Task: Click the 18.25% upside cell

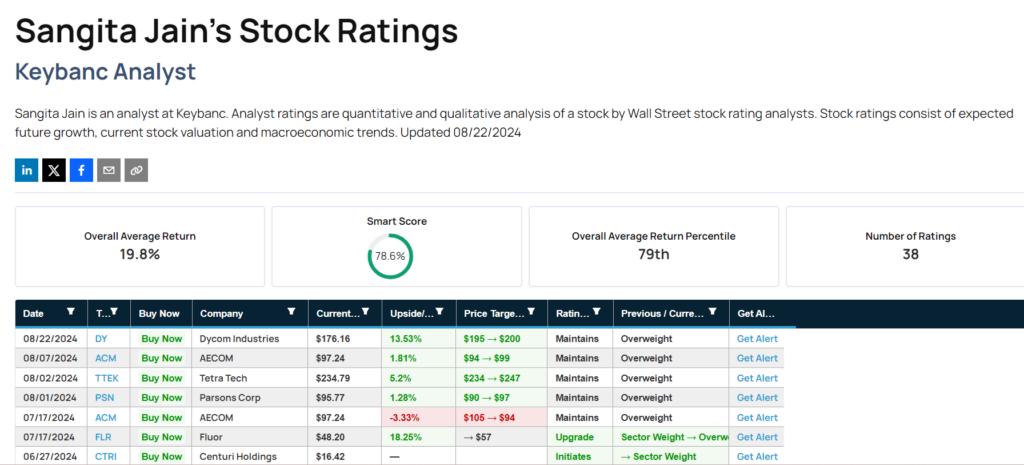Action: point(419,437)
